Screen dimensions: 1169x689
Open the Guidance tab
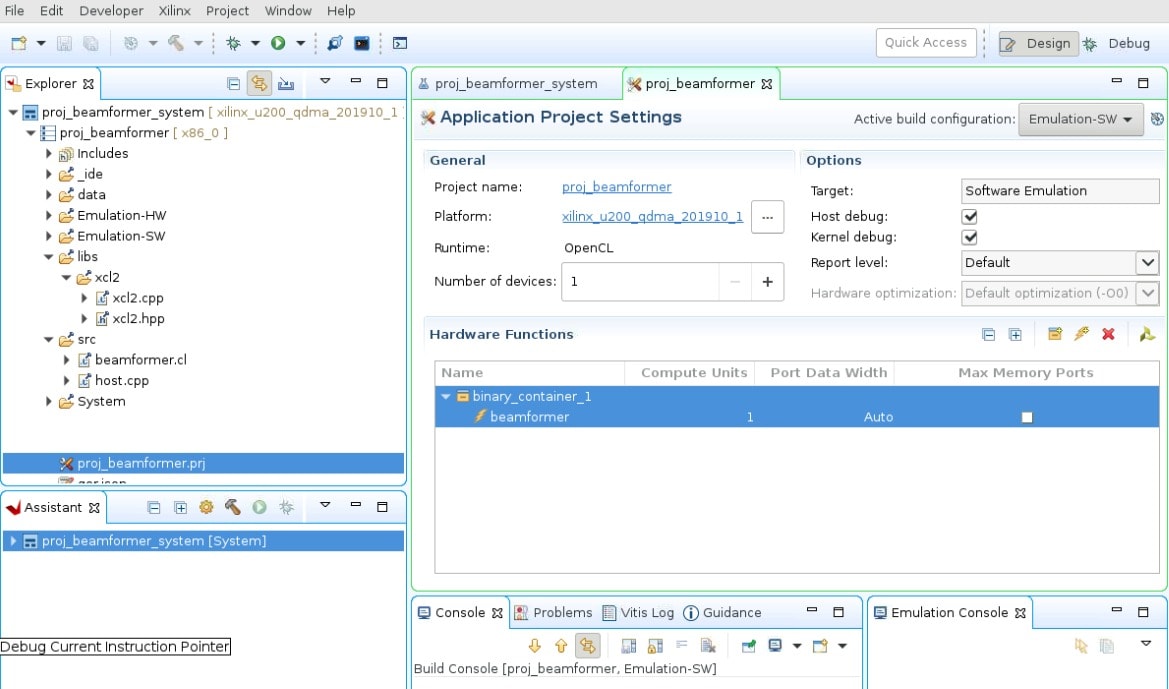722,612
